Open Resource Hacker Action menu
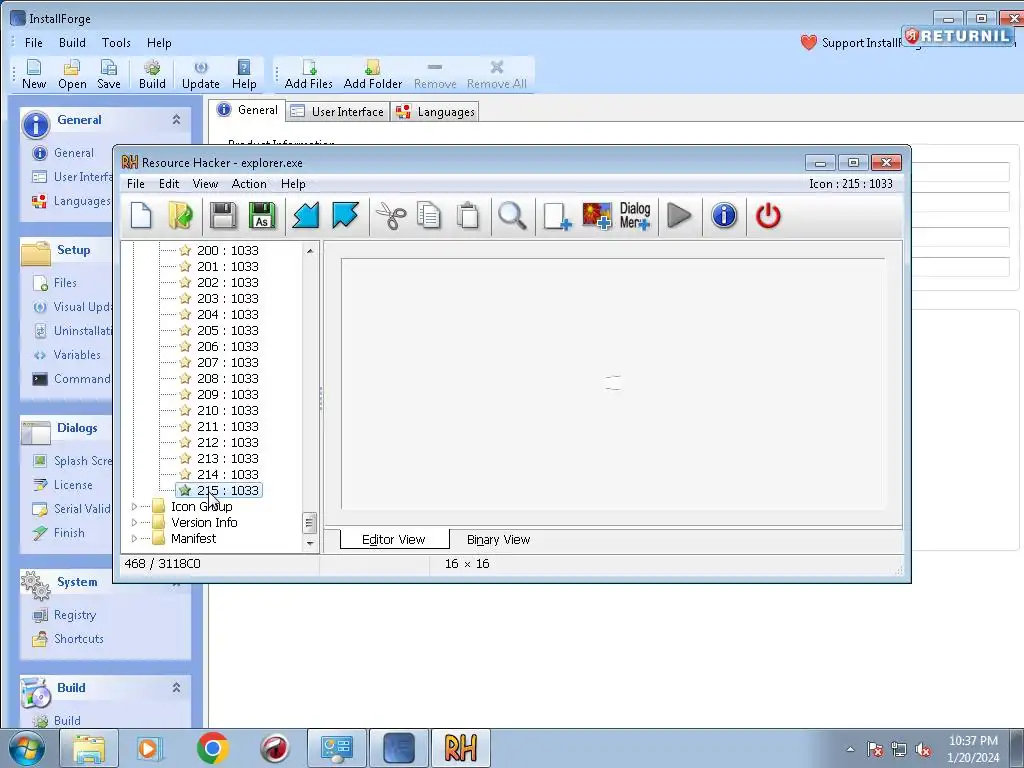1024x768 pixels. tap(249, 184)
